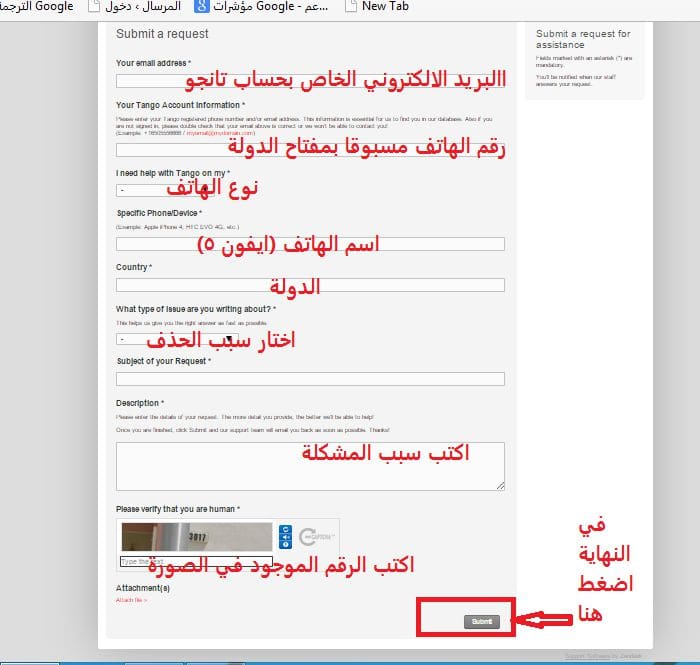
Task: Focus the Country field
Action: click(310, 285)
